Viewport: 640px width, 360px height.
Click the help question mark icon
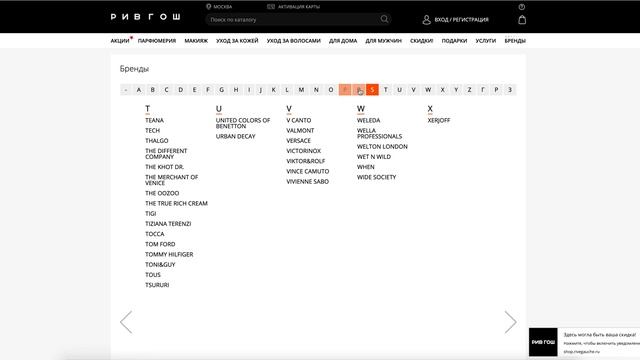(x=522, y=7)
